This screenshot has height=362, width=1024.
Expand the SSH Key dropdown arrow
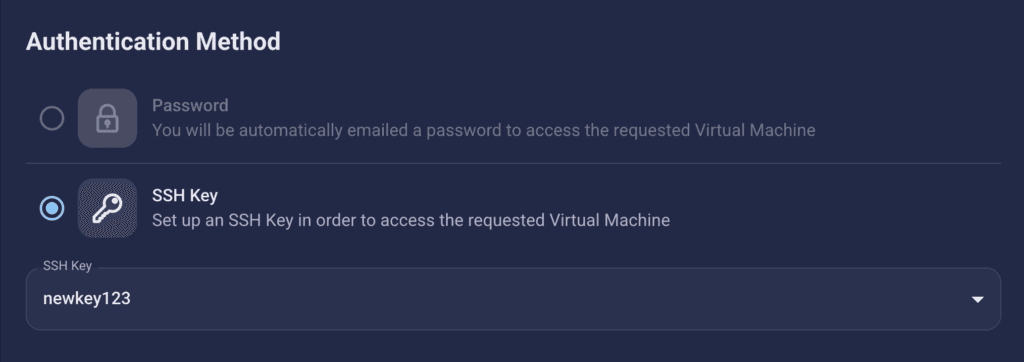point(978,299)
